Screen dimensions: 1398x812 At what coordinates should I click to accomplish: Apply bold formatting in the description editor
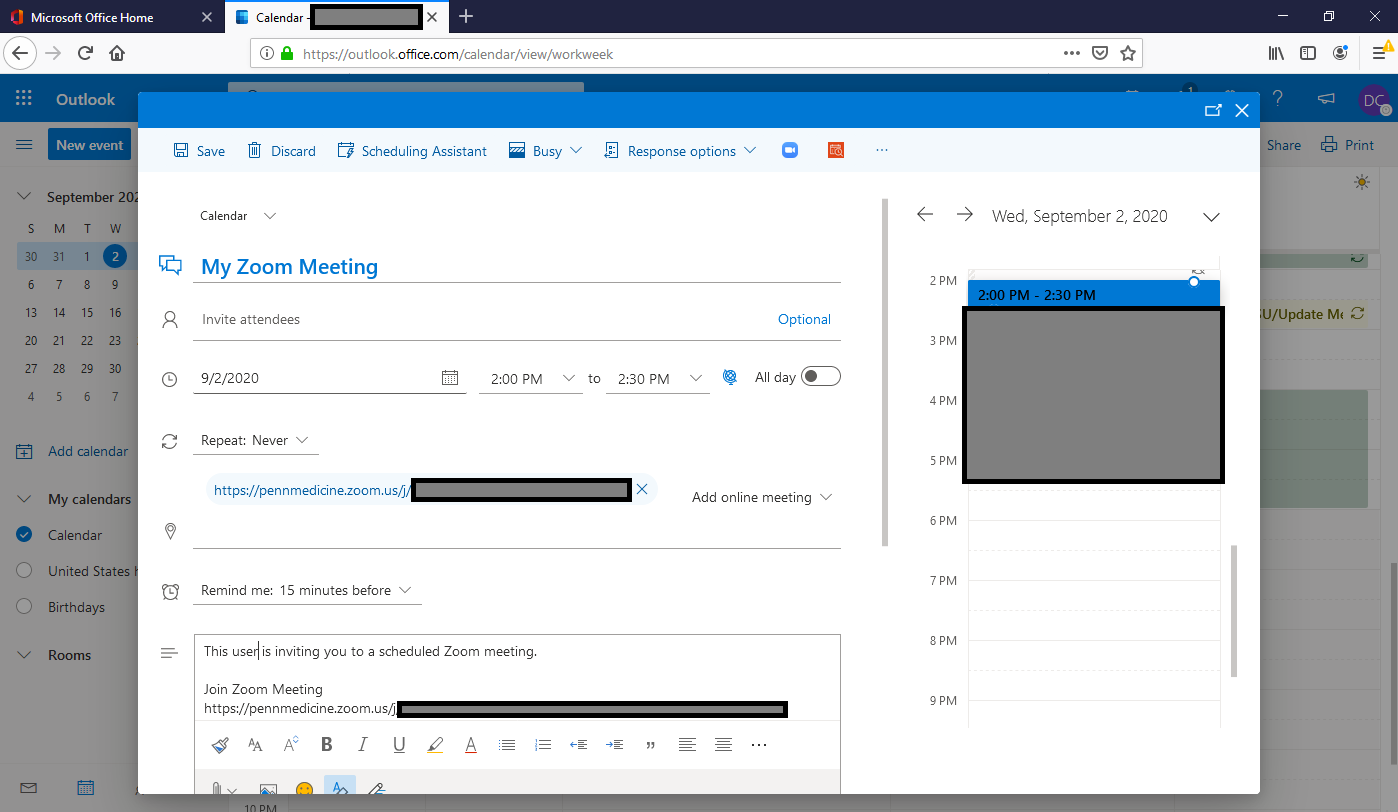pos(326,744)
